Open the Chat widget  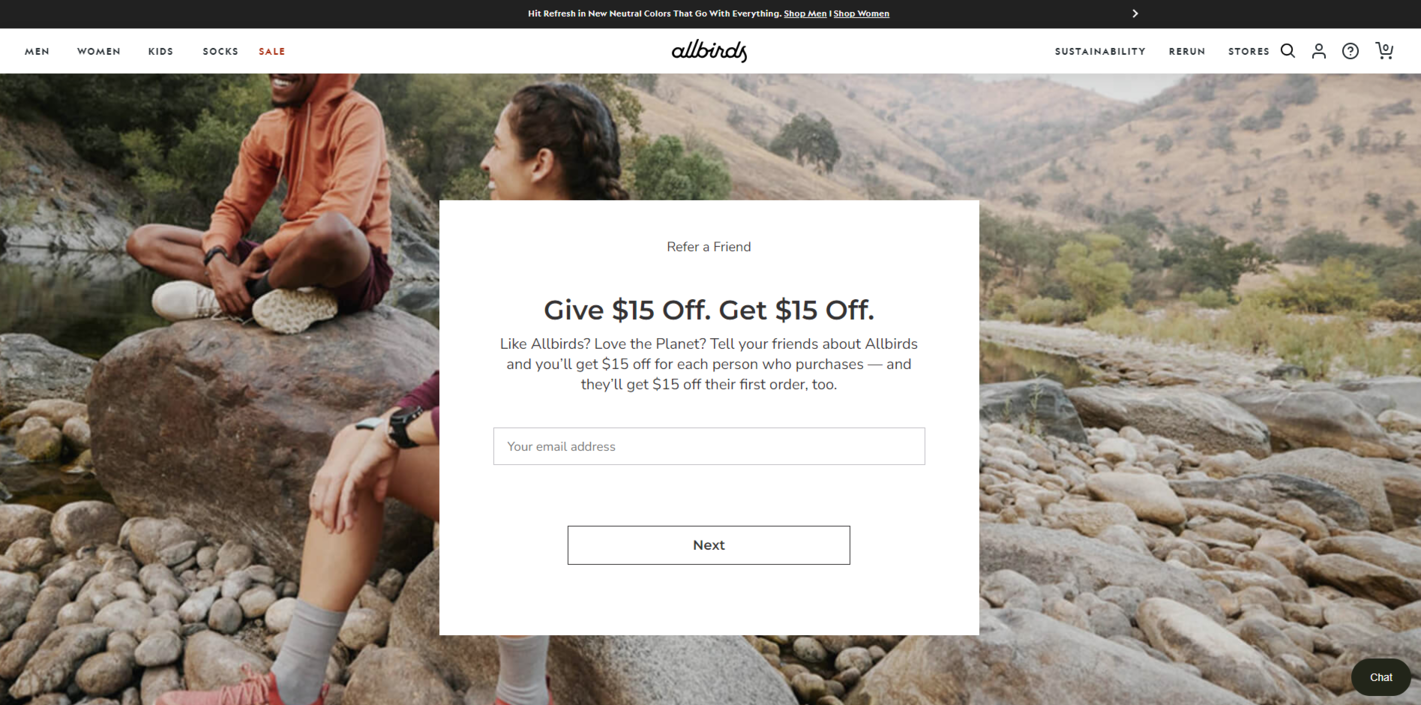point(1381,677)
